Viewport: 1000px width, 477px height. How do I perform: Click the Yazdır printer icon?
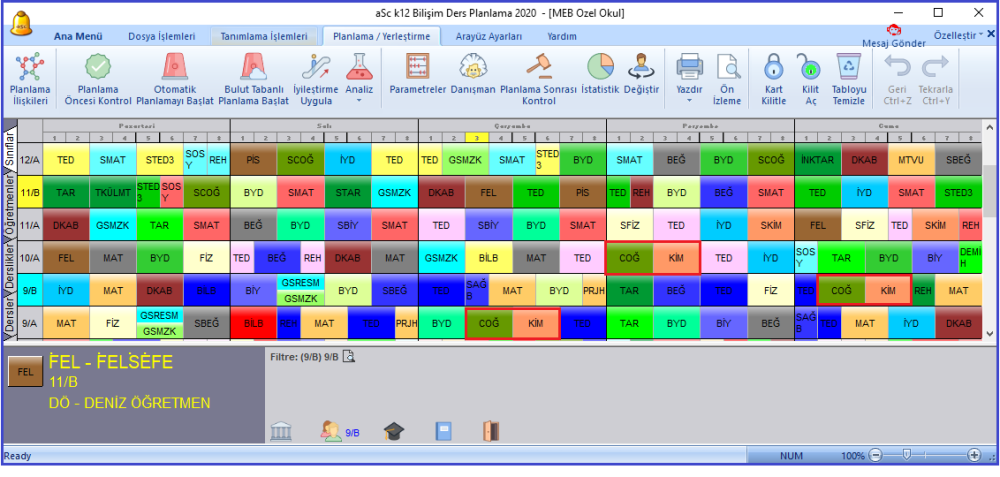pos(689,66)
